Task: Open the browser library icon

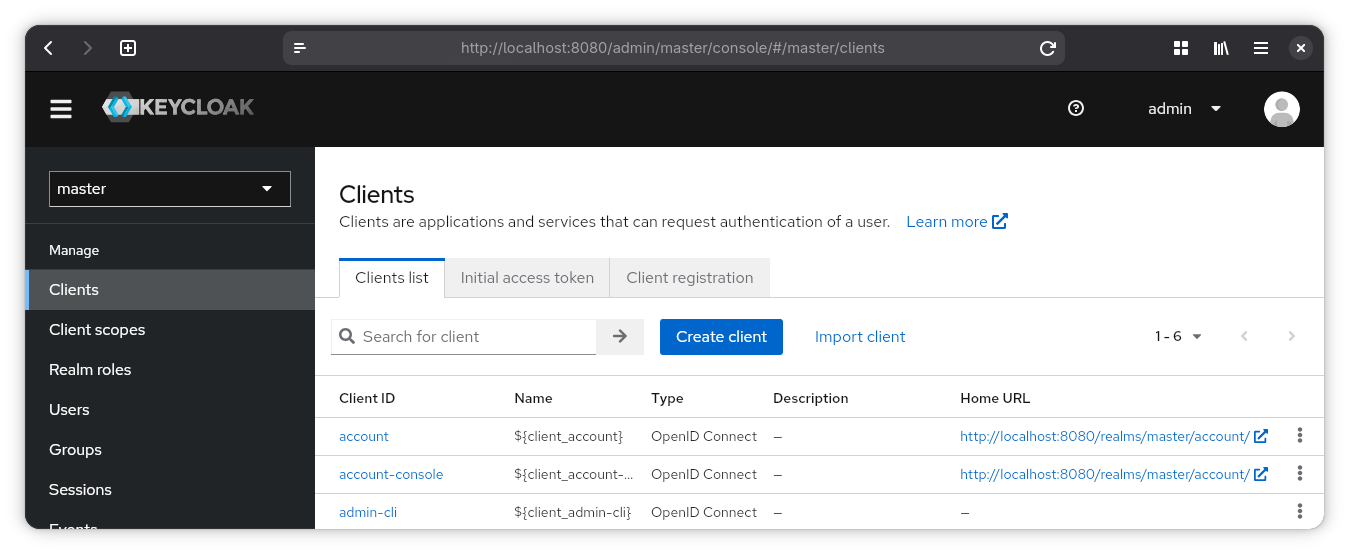Action: click(x=1221, y=48)
